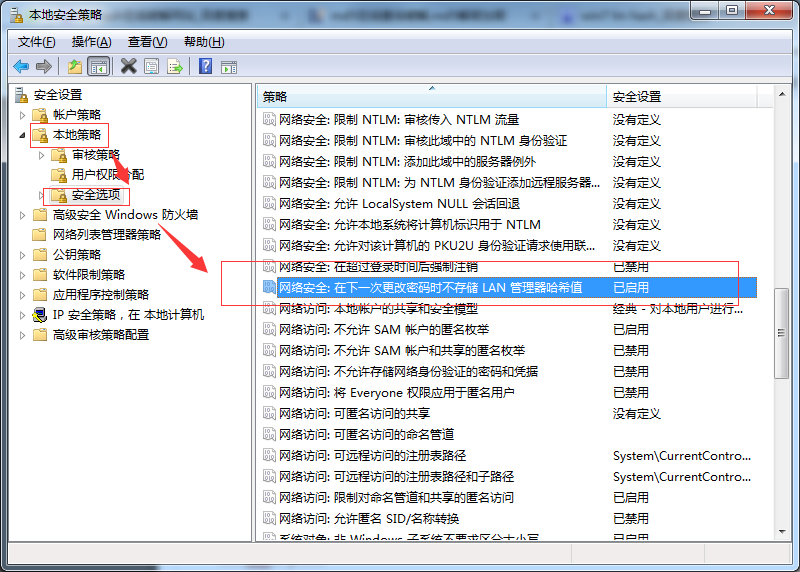Sort by the 策略 column header

[432, 96]
